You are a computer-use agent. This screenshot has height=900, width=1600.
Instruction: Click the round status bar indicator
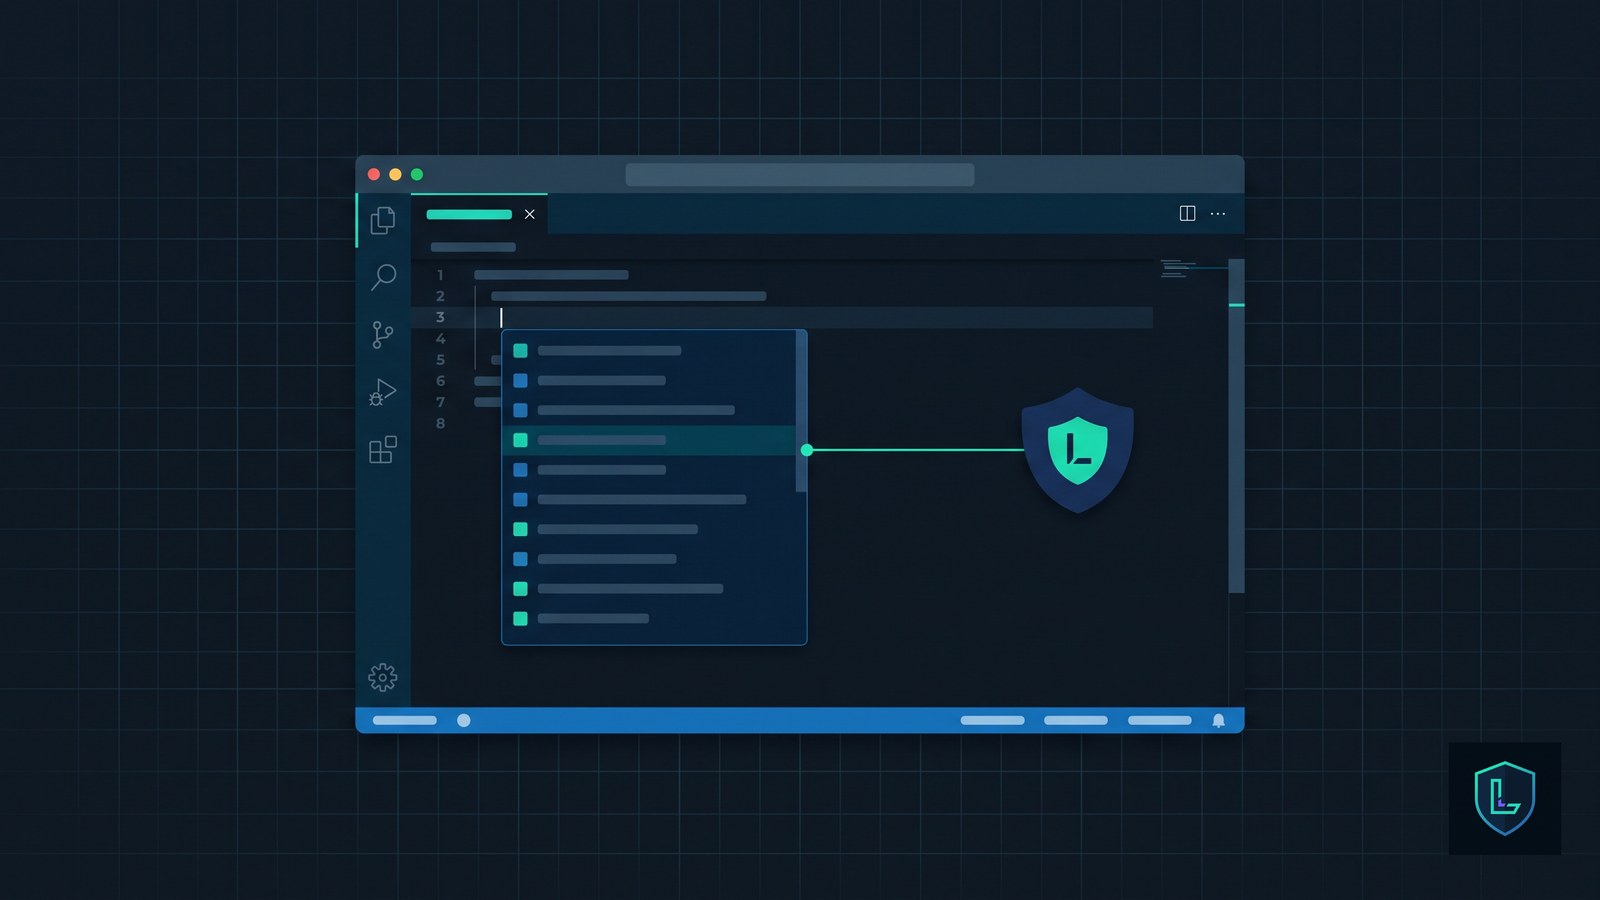[464, 720]
